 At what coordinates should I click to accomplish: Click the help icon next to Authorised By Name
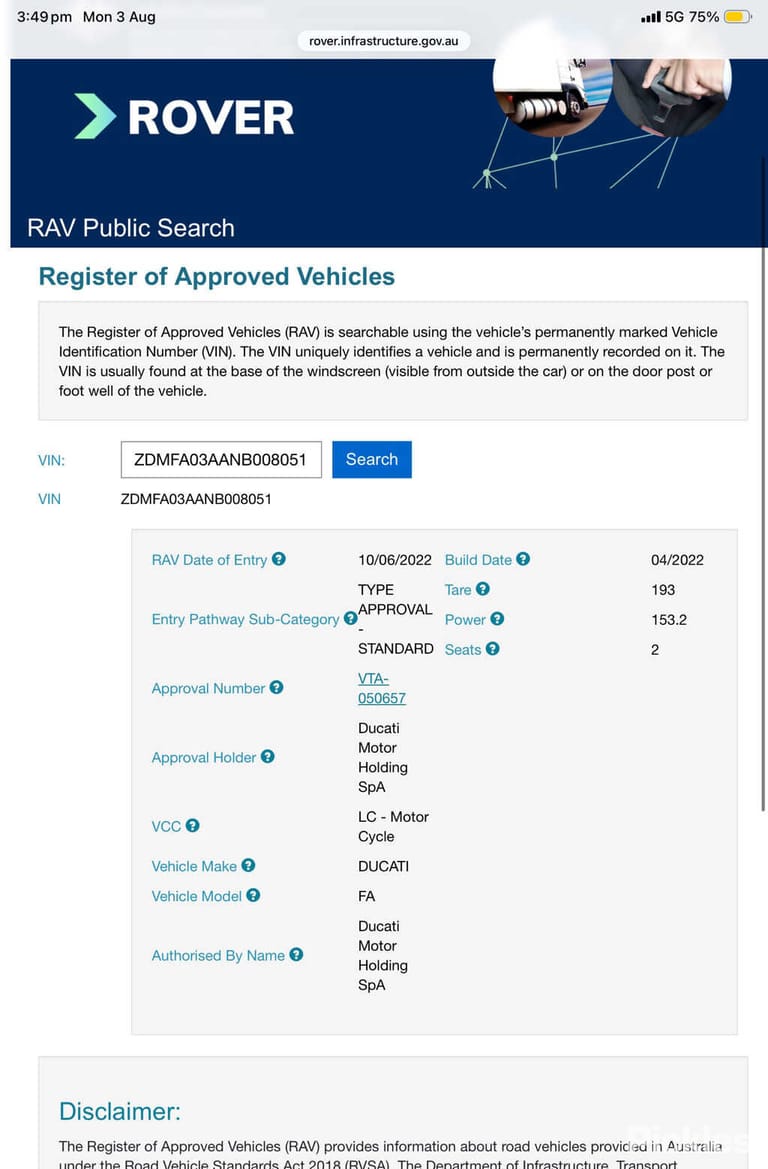click(296, 954)
